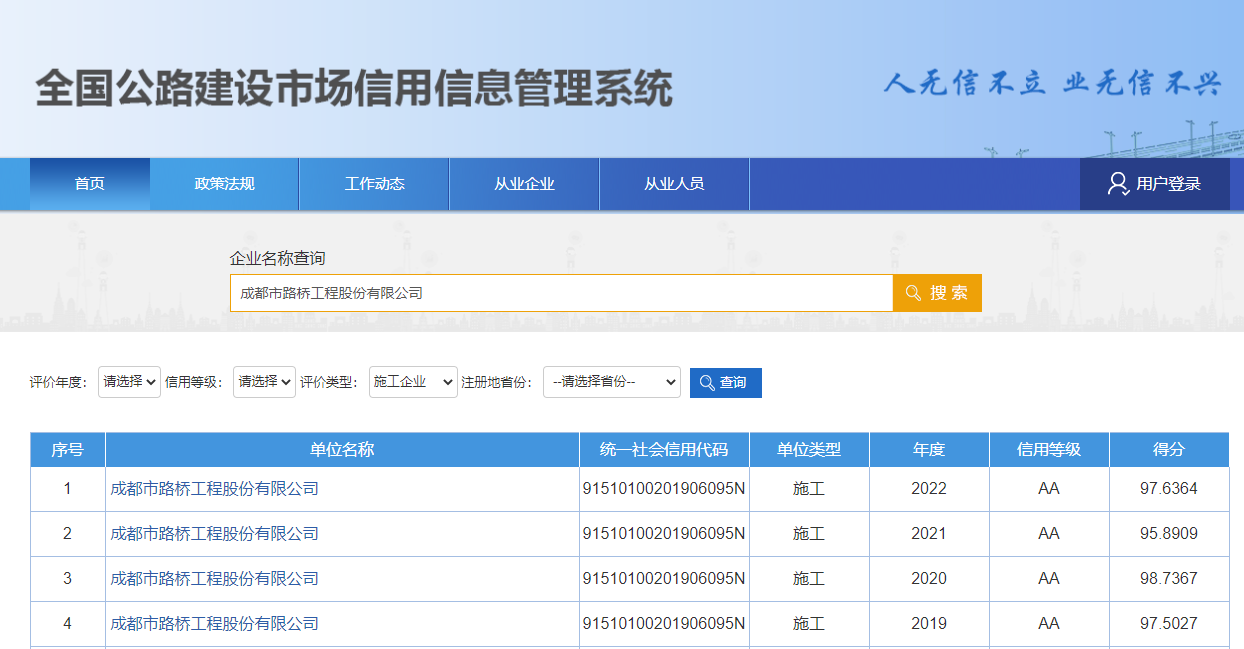The image size is (1244, 649).
Task: Click the 单位名称 column header
Action: pos(342,449)
